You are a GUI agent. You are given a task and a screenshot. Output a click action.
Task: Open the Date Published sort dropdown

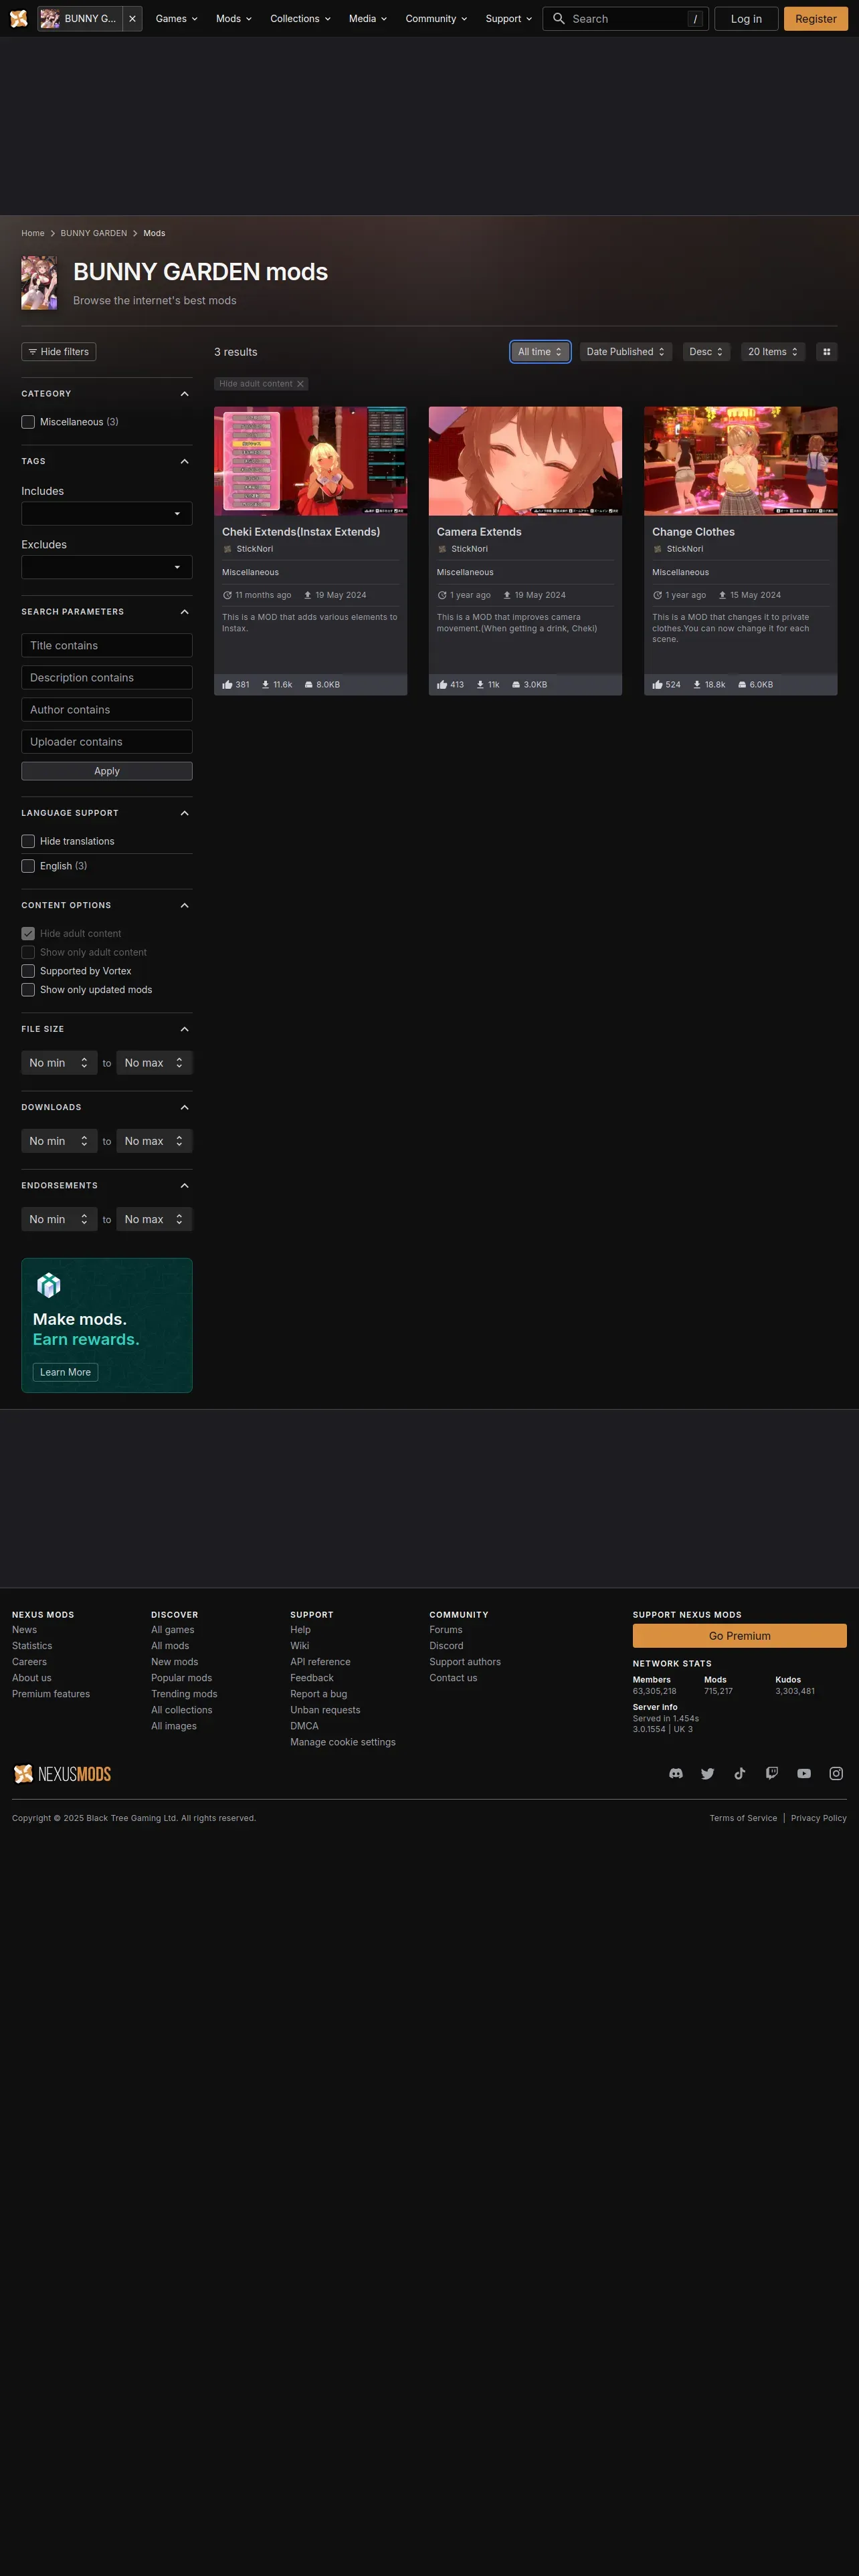click(x=626, y=352)
